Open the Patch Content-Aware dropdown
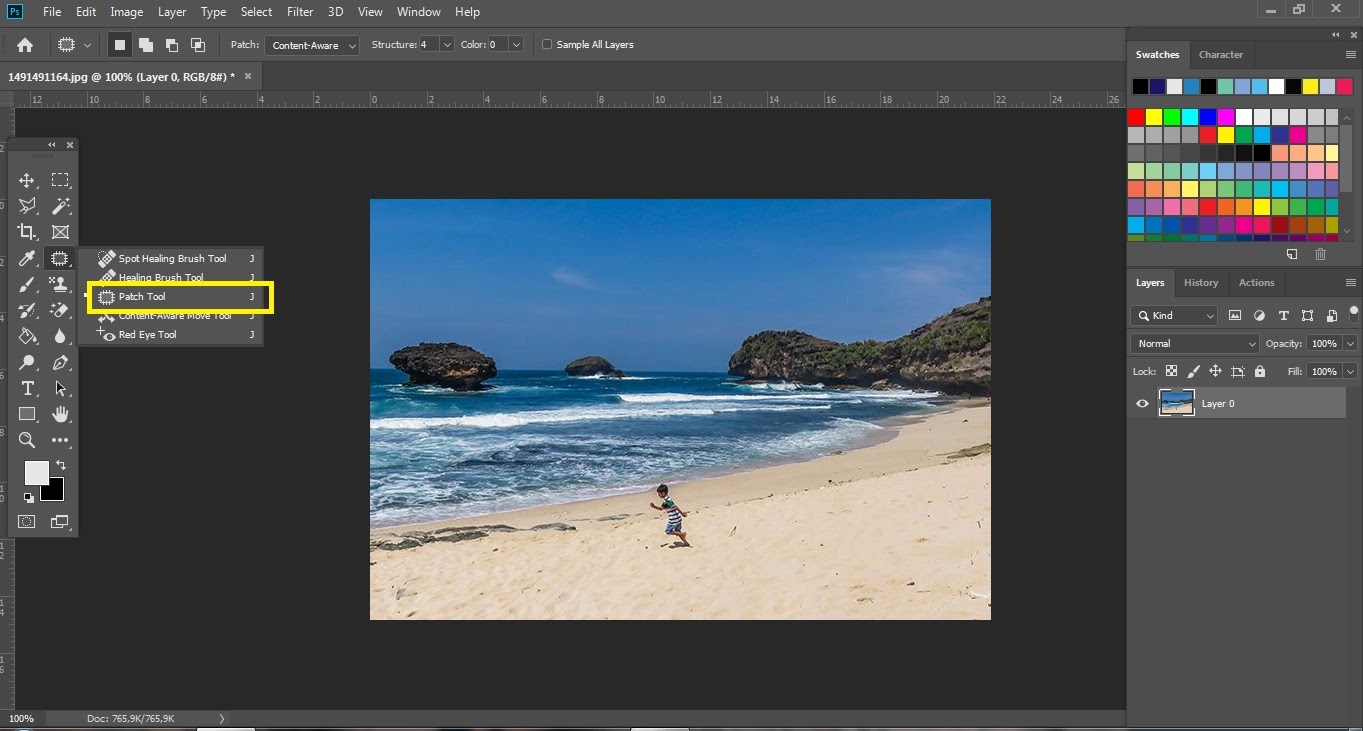 click(x=313, y=45)
